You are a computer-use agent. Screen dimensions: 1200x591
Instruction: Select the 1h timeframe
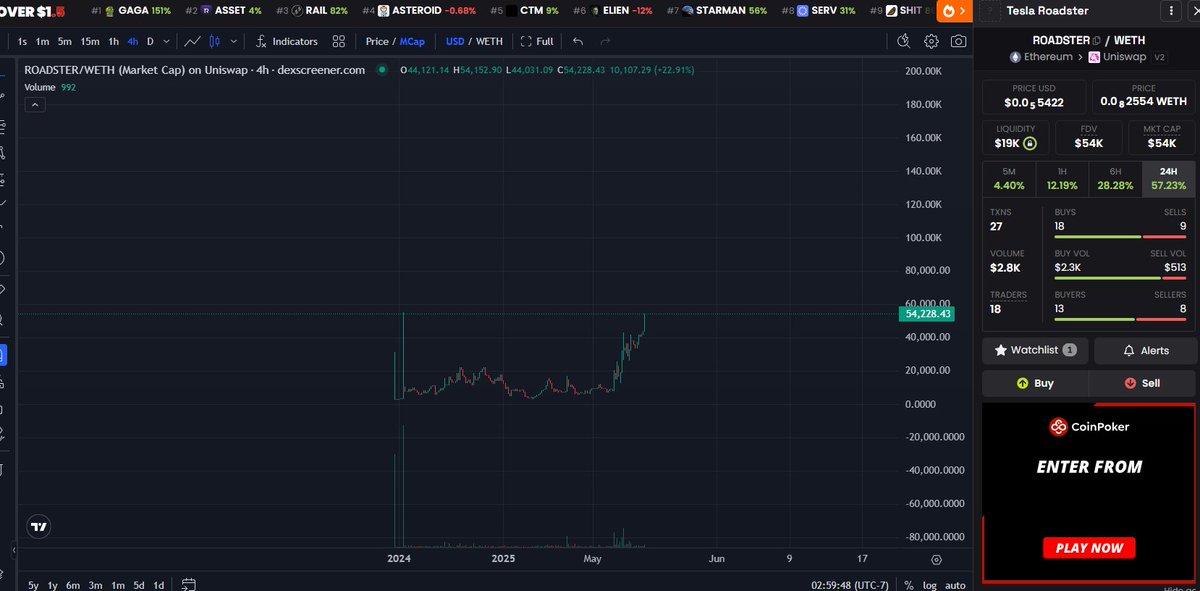(x=114, y=41)
